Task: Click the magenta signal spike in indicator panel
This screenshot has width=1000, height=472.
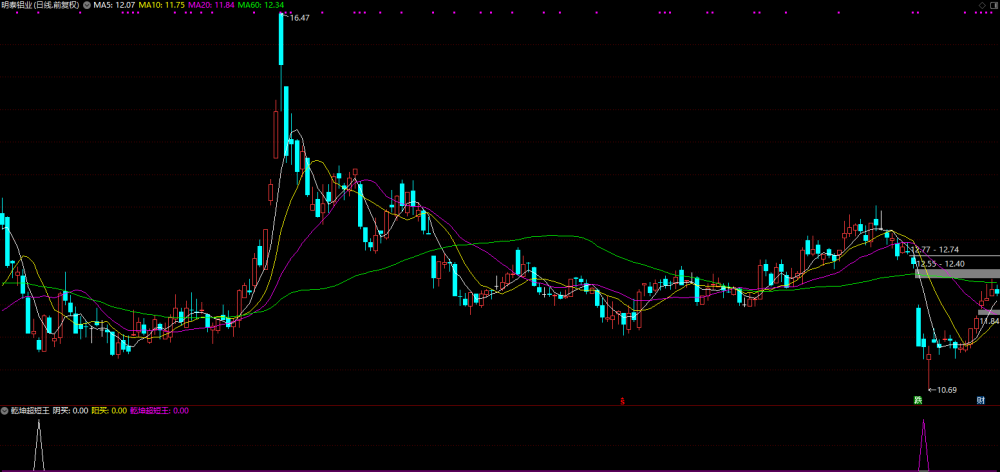Action: pyautogui.click(x=923, y=445)
